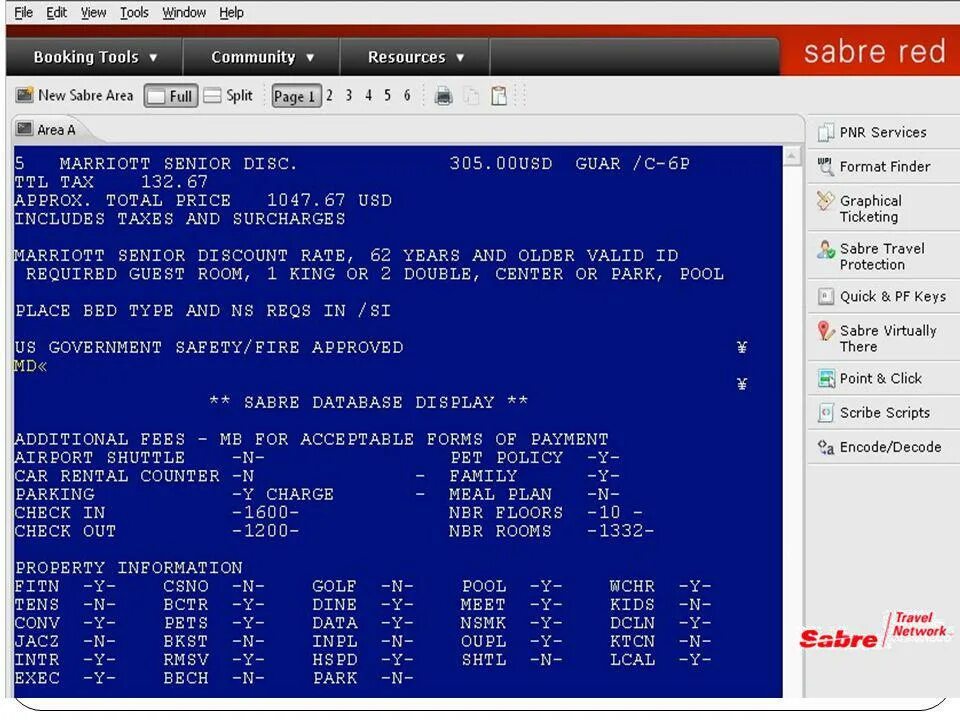Click 'CAR RENTAL COUNTER' text
The width and height of the screenshot is (960, 720).
click(x=117, y=476)
